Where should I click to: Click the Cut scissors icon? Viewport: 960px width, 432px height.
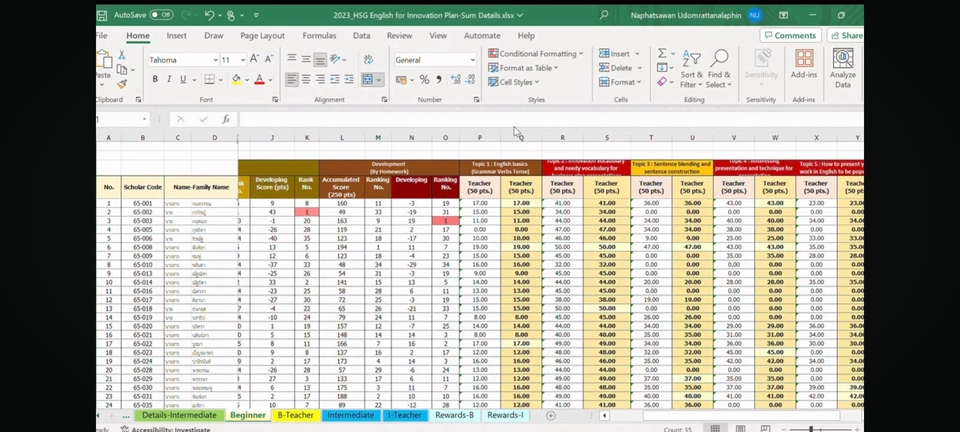(121, 55)
